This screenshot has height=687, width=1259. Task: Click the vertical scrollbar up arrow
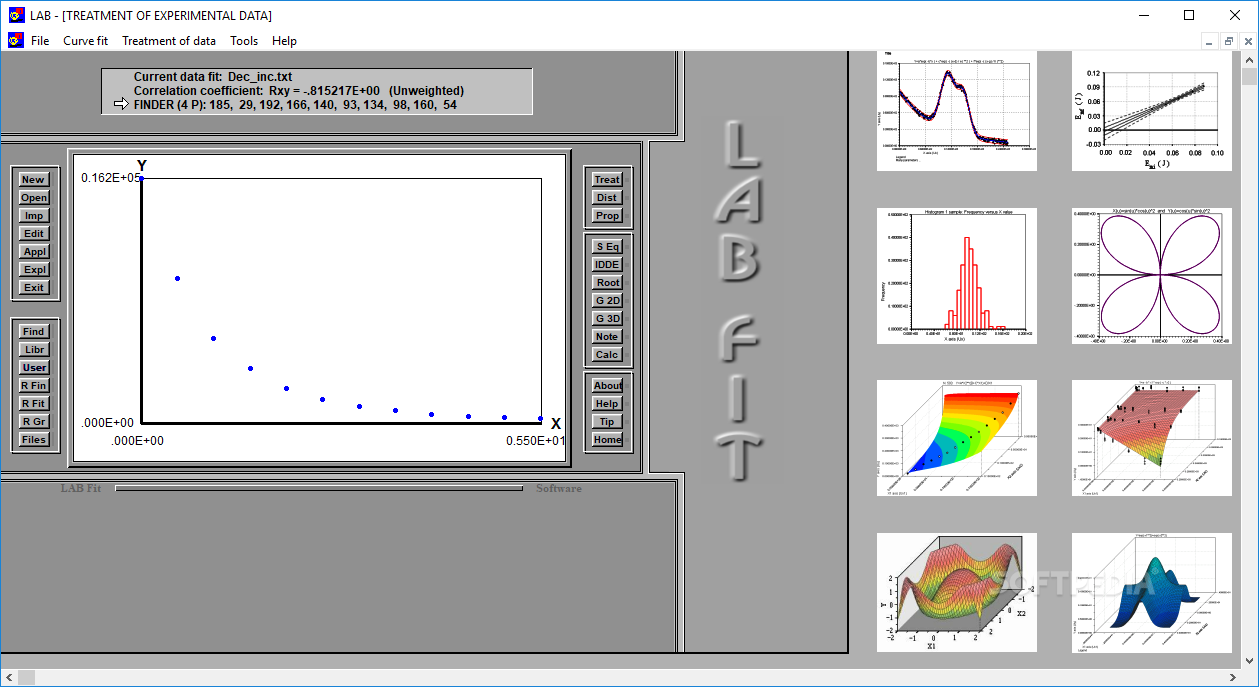1250,59
